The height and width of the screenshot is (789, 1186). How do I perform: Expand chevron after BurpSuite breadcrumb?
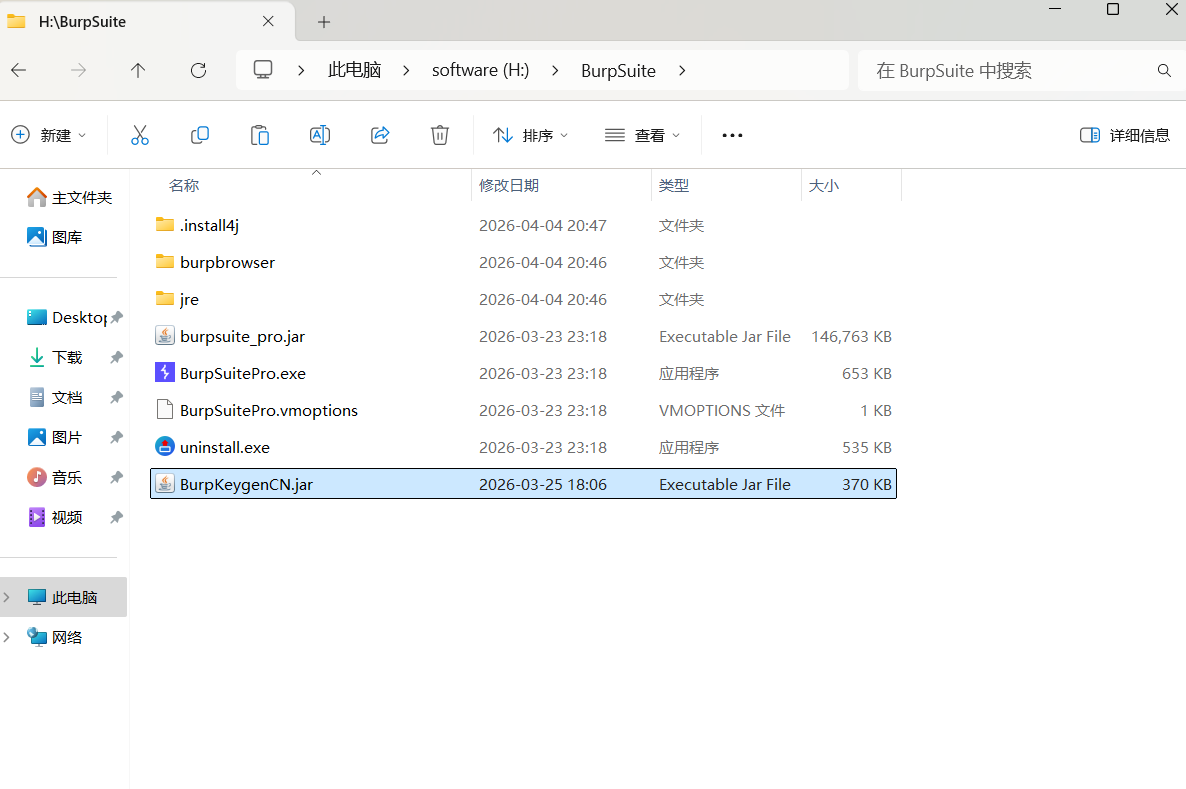pyautogui.click(x=682, y=70)
